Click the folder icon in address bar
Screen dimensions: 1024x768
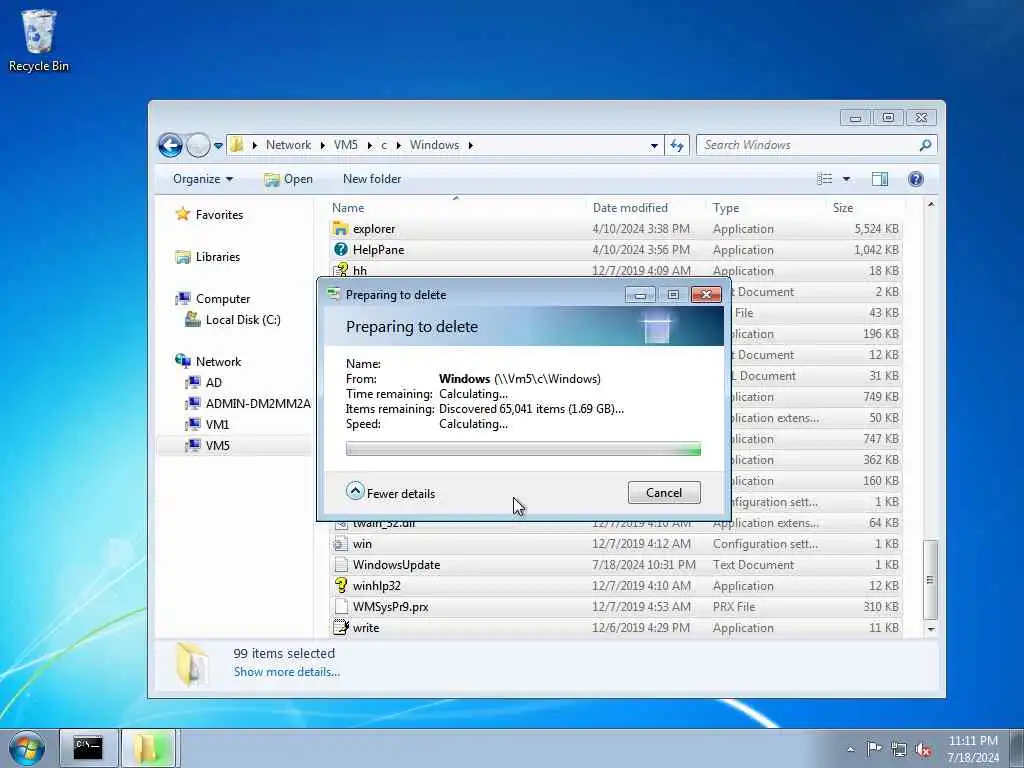point(237,145)
